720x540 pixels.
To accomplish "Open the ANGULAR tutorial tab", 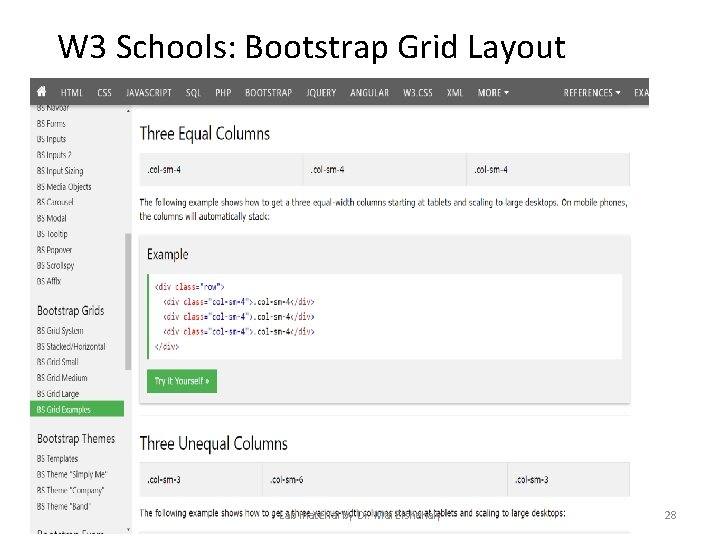I will click(x=370, y=93).
